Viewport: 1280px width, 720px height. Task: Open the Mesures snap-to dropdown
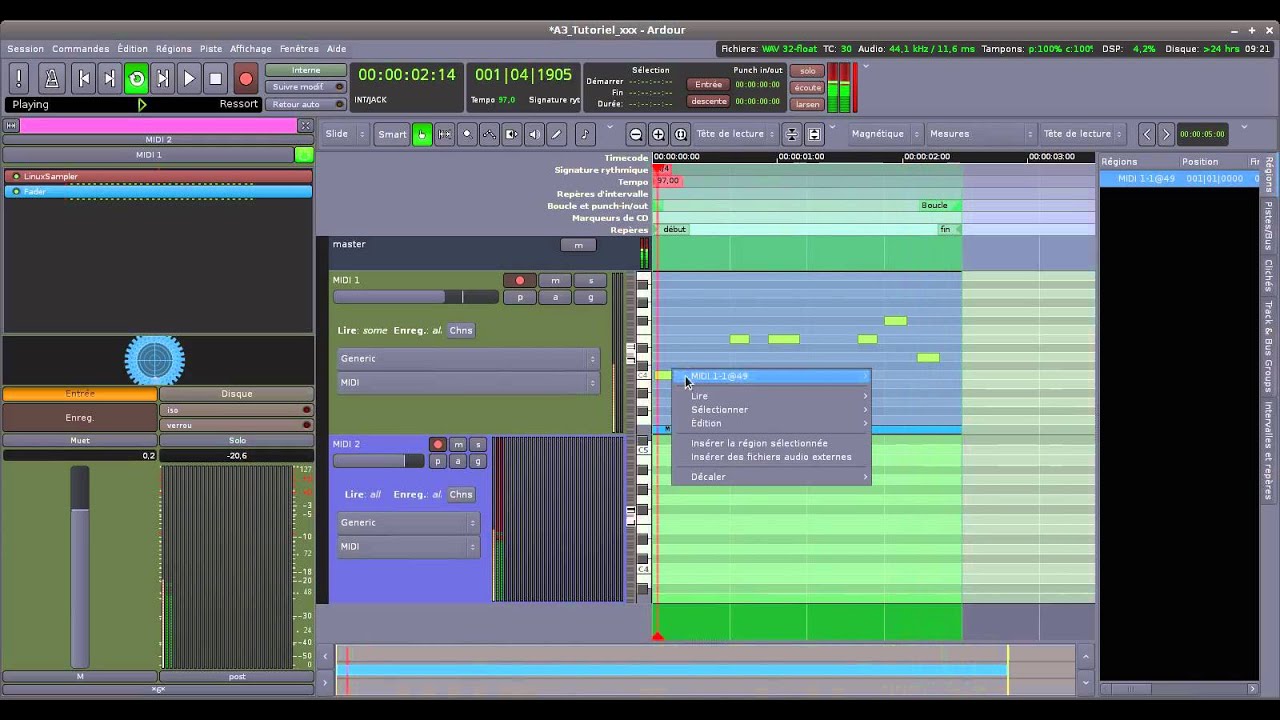click(981, 134)
